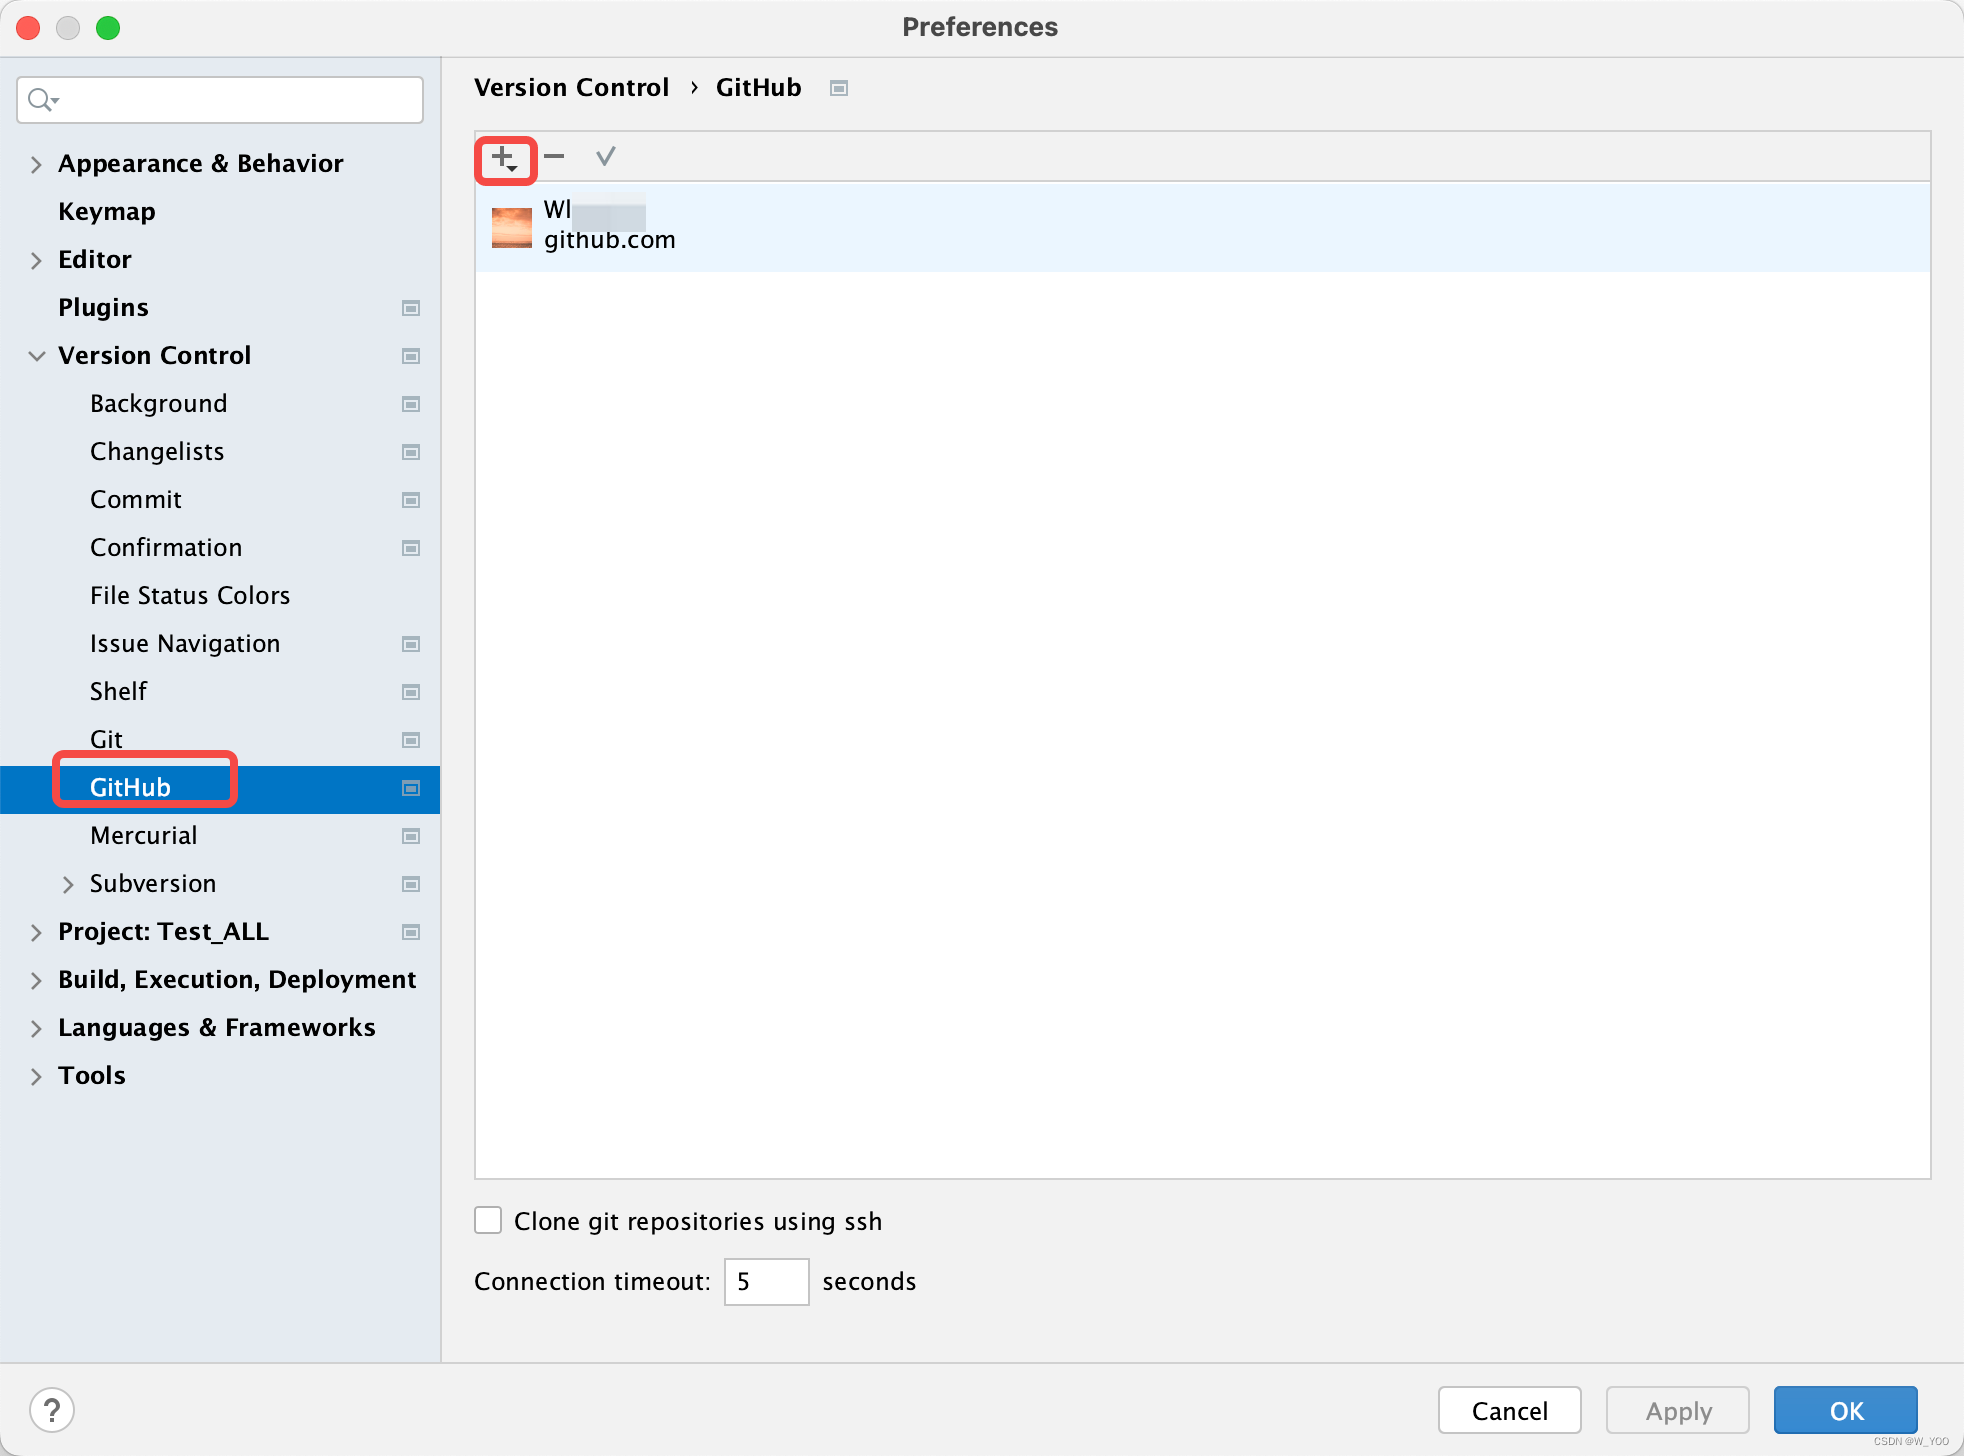
Task: Click the set default account checkmark icon
Action: point(605,157)
